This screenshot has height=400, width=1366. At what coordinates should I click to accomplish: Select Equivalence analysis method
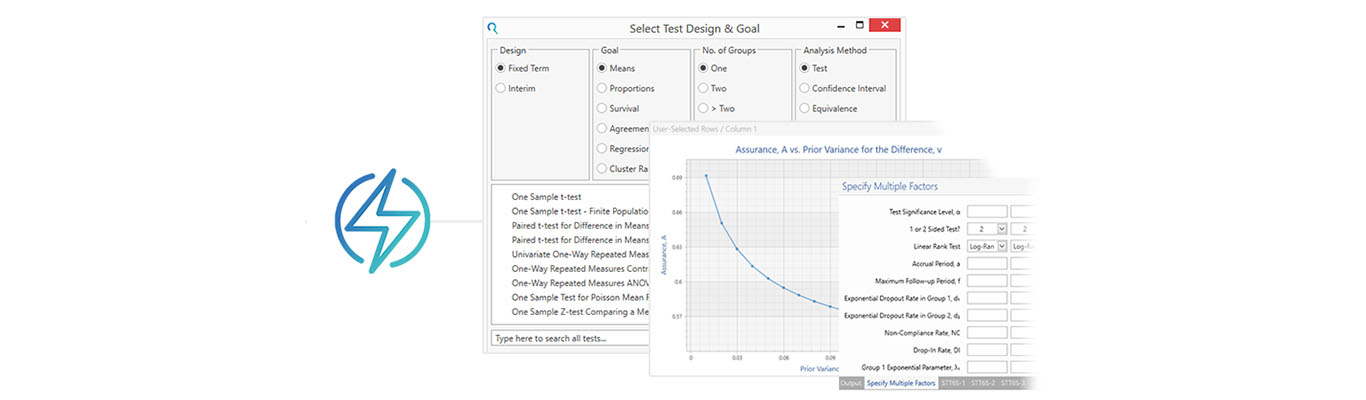pos(804,108)
